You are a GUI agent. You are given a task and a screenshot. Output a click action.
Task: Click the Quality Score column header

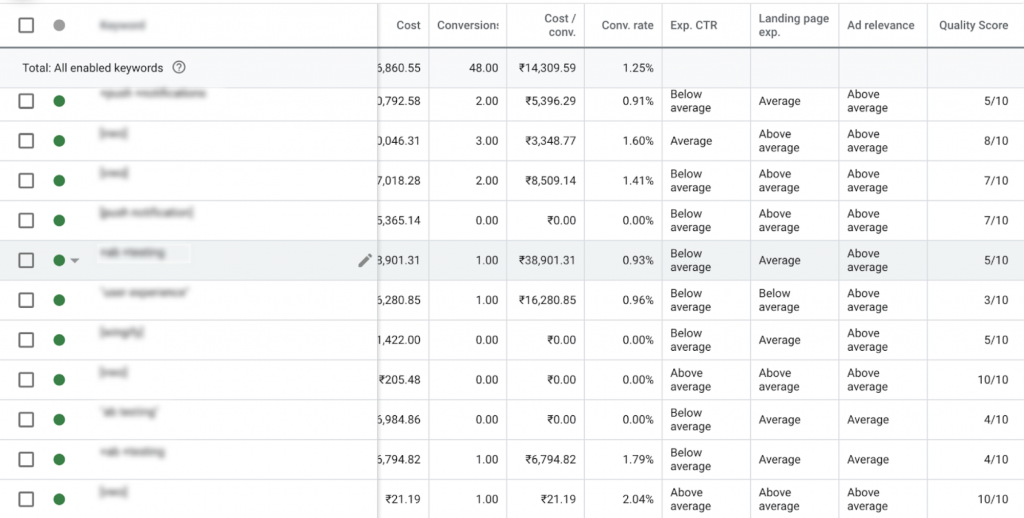(x=973, y=25)
